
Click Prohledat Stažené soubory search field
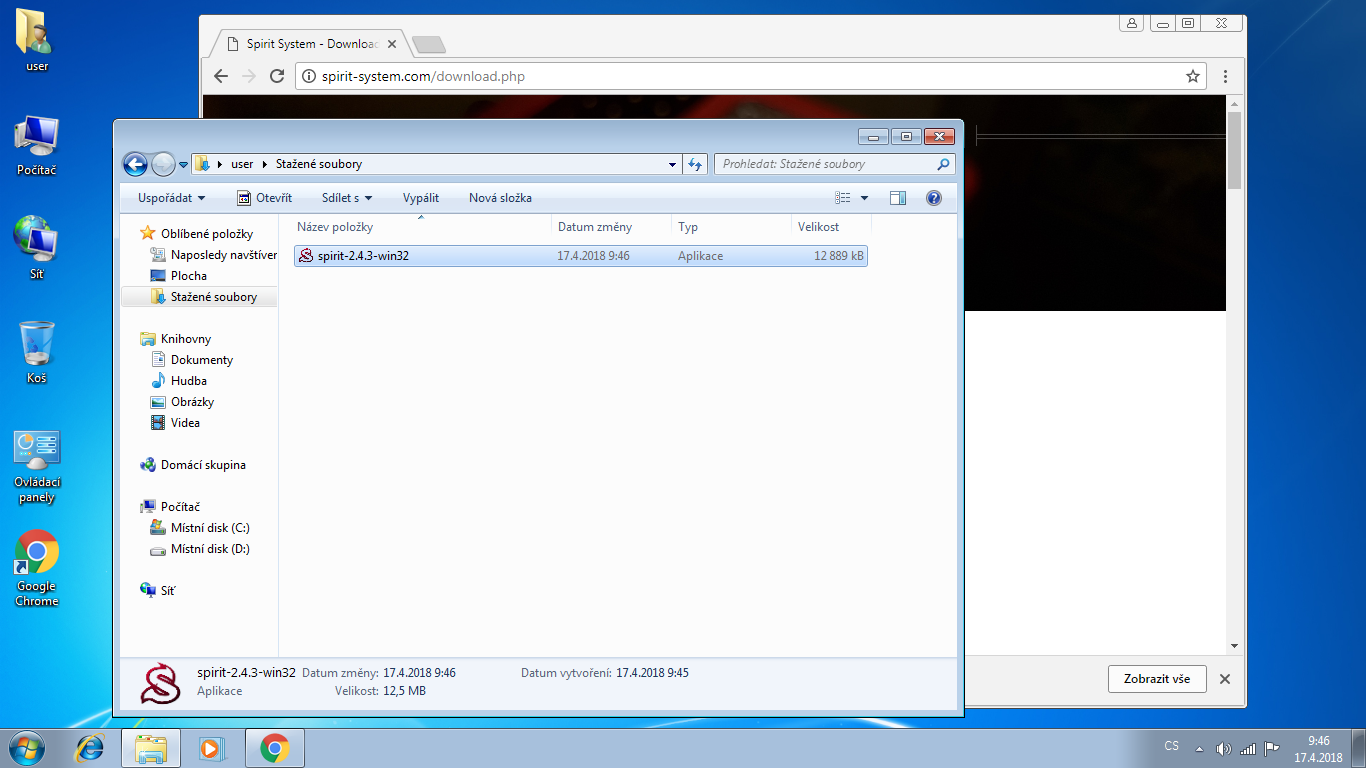825,164
